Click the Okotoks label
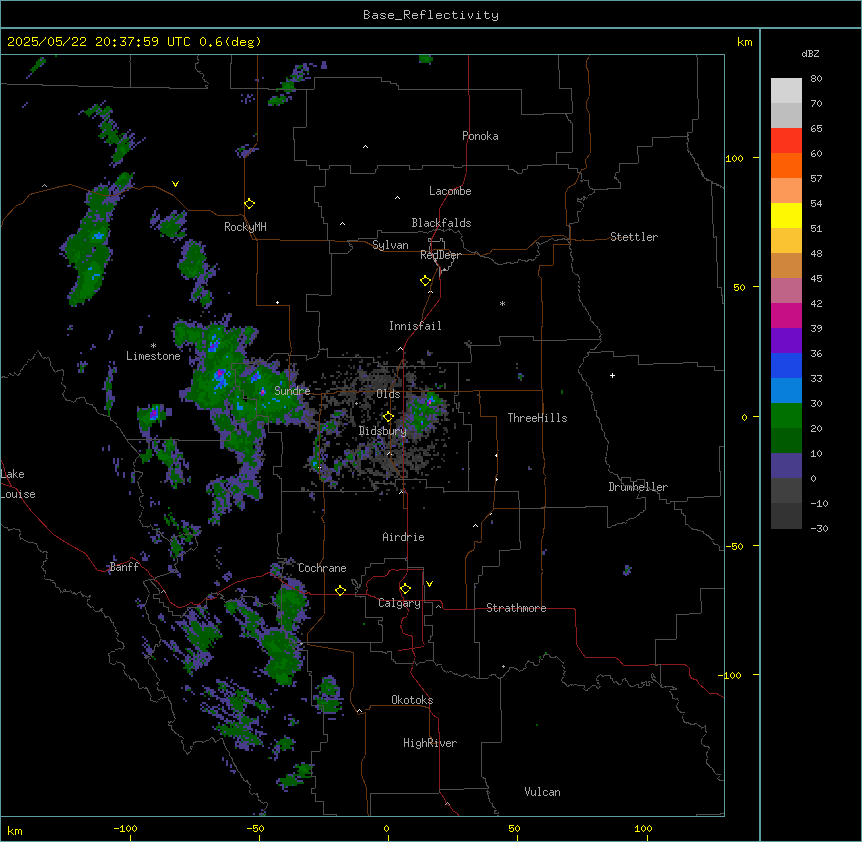Image resolution: width=862 pixels, height=842 pixels. (x=412, y=700)
